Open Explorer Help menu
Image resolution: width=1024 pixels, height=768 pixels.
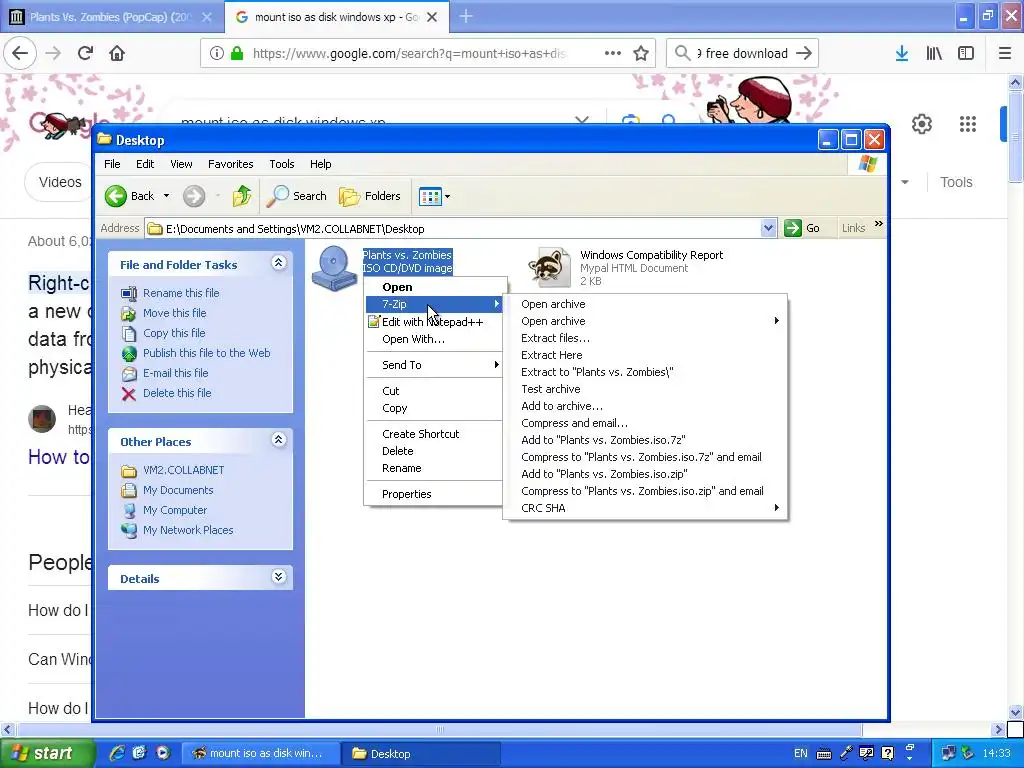(320, 164)
